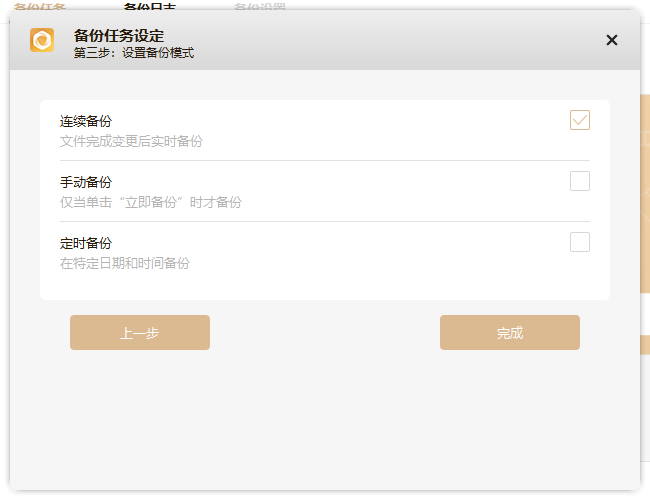Select the 定时备份 option label

coord(86,243)
